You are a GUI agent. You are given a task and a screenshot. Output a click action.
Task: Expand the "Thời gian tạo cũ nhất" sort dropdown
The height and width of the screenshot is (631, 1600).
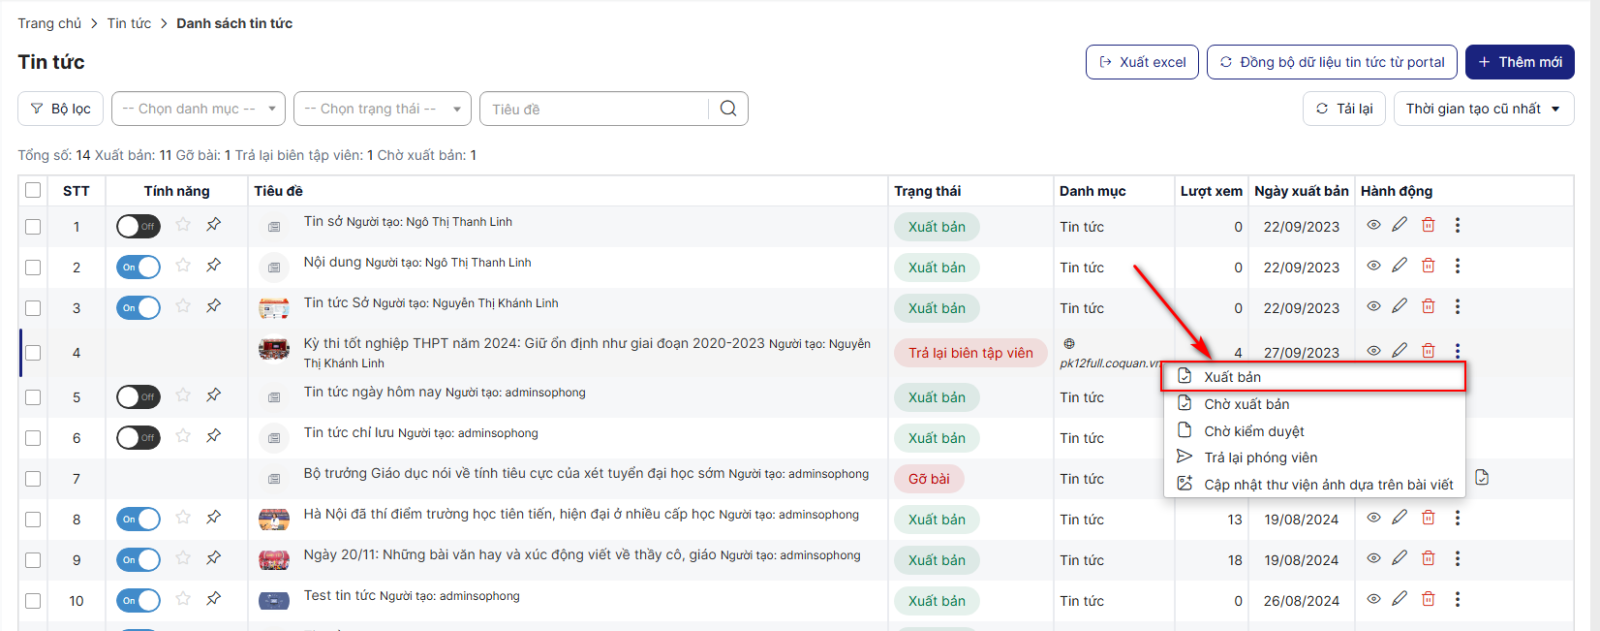[x=1483, y=109]
